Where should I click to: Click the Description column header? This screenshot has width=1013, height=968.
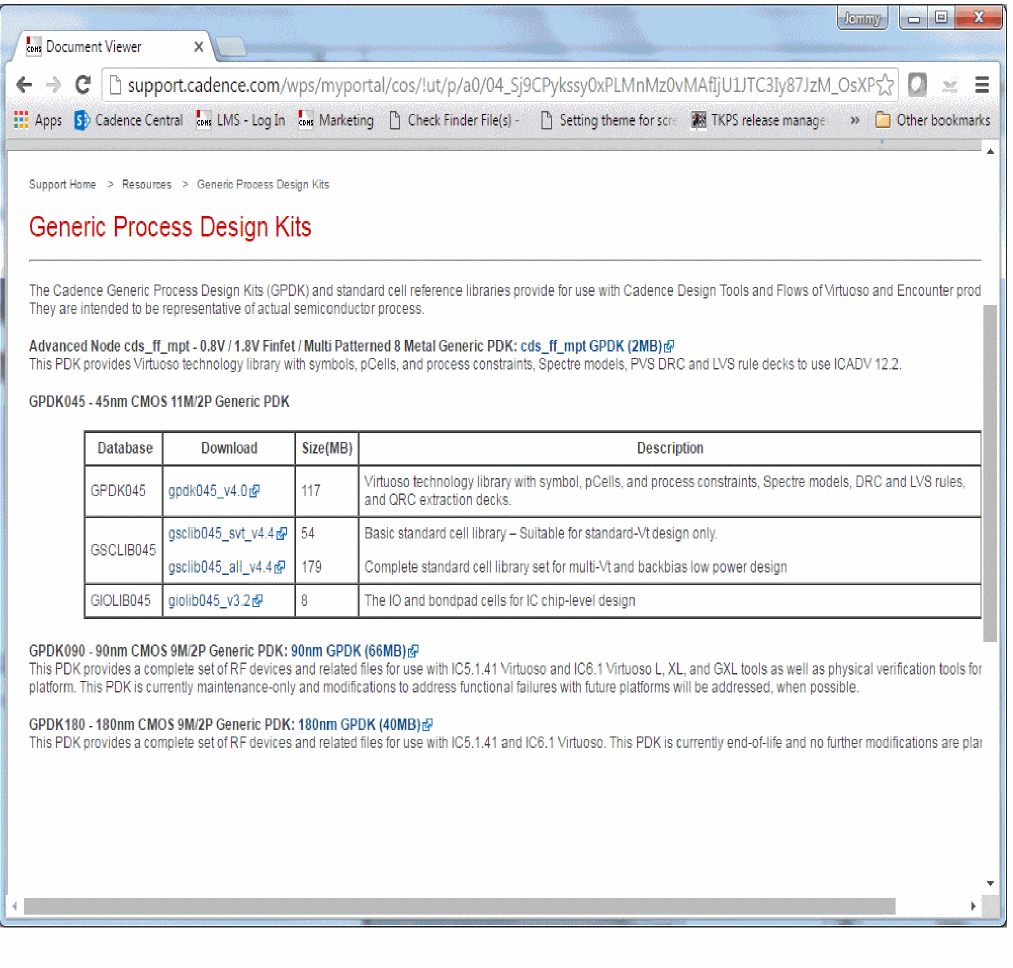670,448
